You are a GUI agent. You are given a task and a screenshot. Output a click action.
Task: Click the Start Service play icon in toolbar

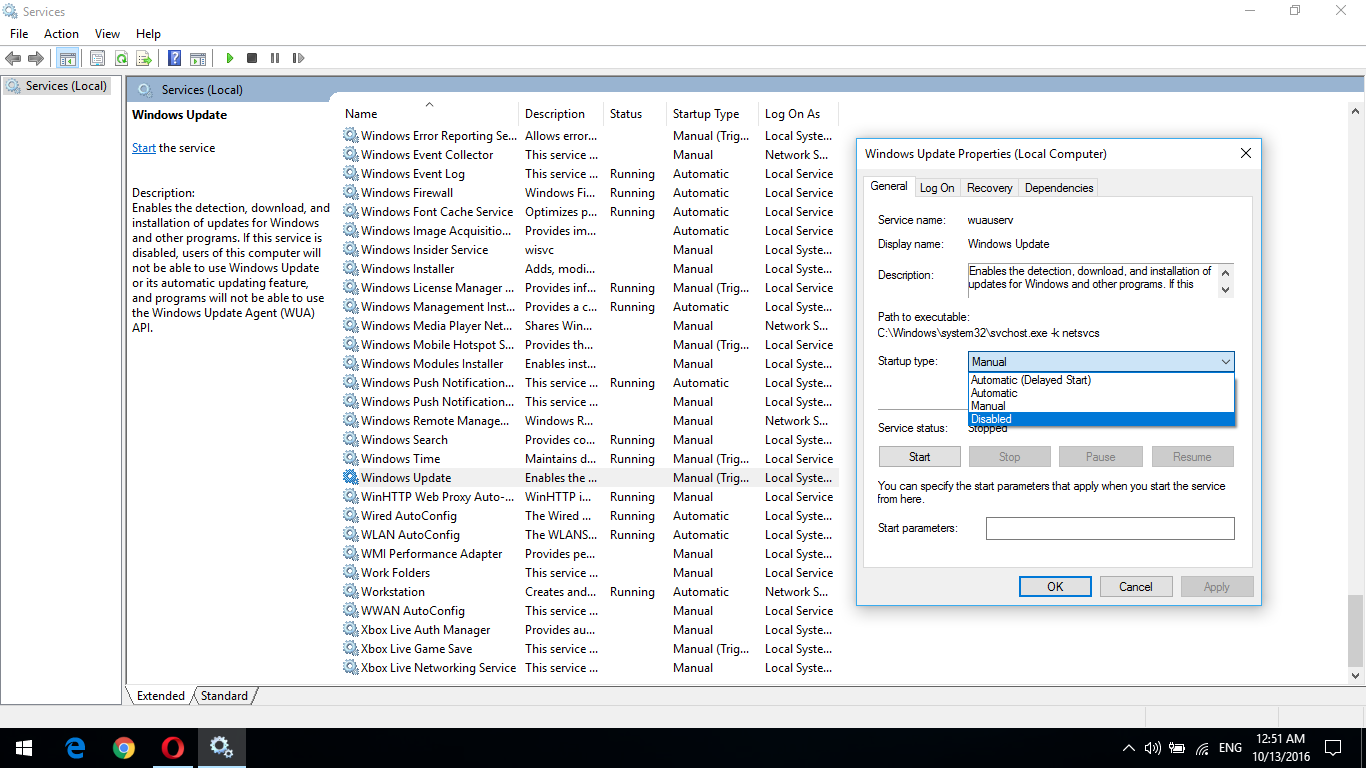230,59
